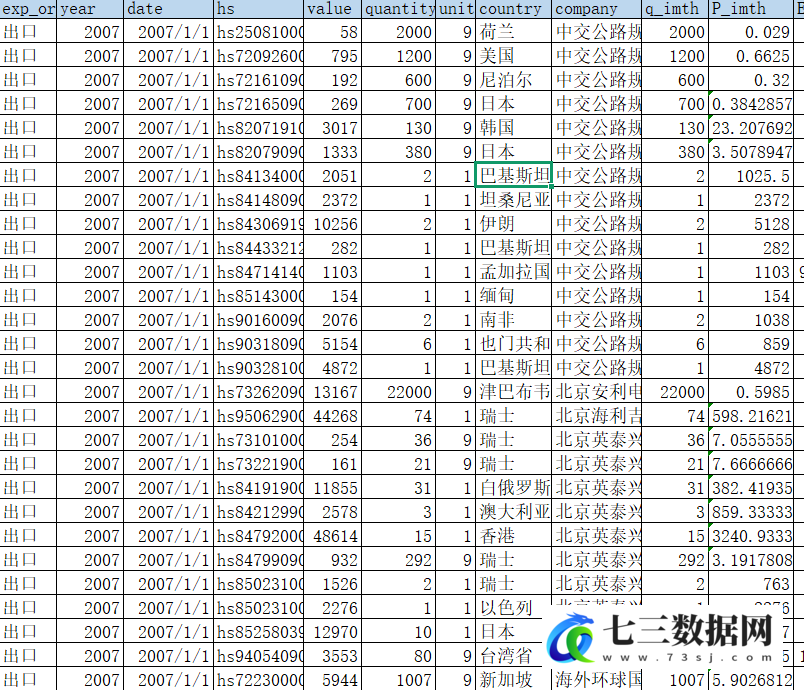The height and width of the screenshot is (690, 804).
Task: Click the country cell 伊朗
Action: (514, 224)
